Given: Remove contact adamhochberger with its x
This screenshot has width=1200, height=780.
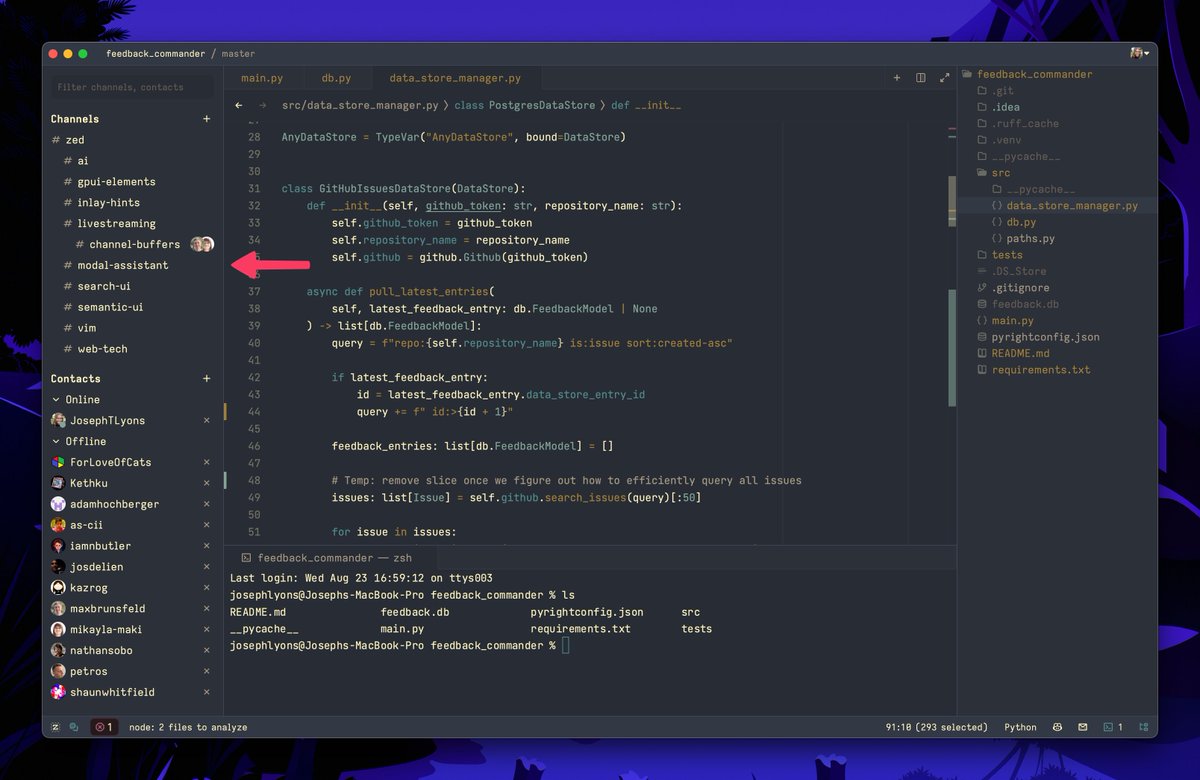Looking at the screenshot, I should tap(207, 504).
